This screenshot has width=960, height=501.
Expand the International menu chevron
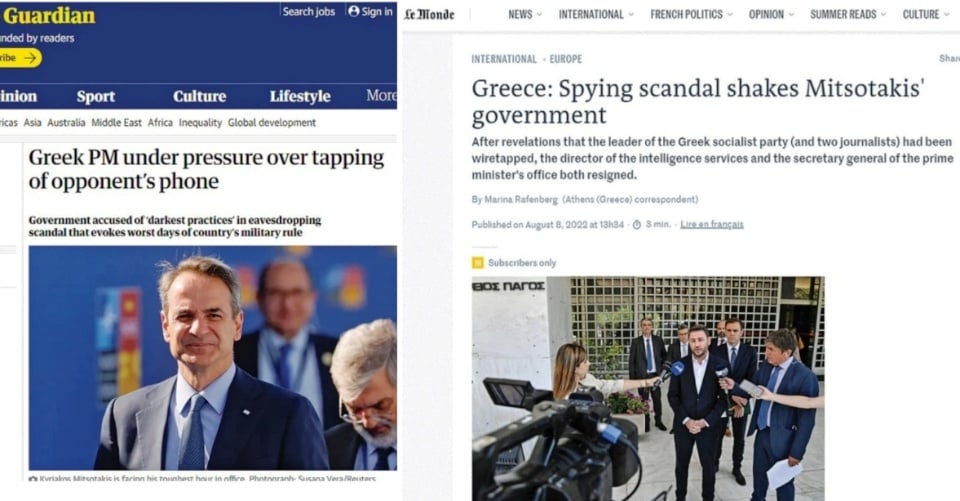631,15
